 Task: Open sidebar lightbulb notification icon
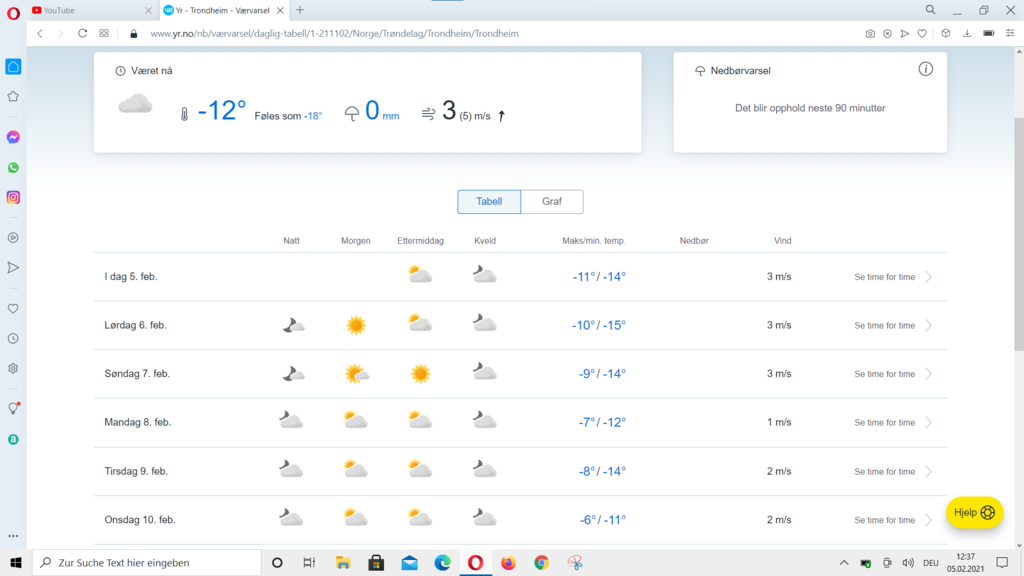pyautogui.click(x=14, y=408)
